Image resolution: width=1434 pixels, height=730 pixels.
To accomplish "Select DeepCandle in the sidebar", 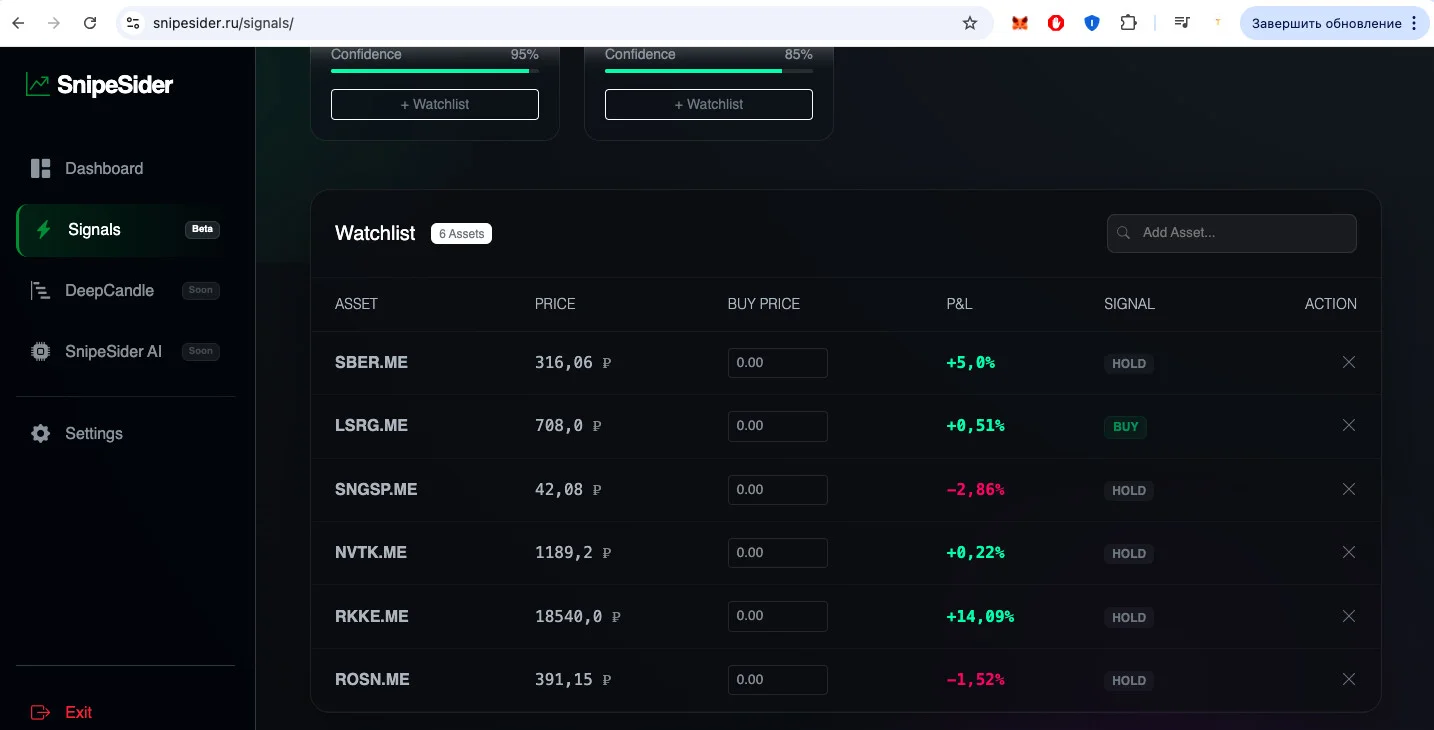I will (126, 291).
